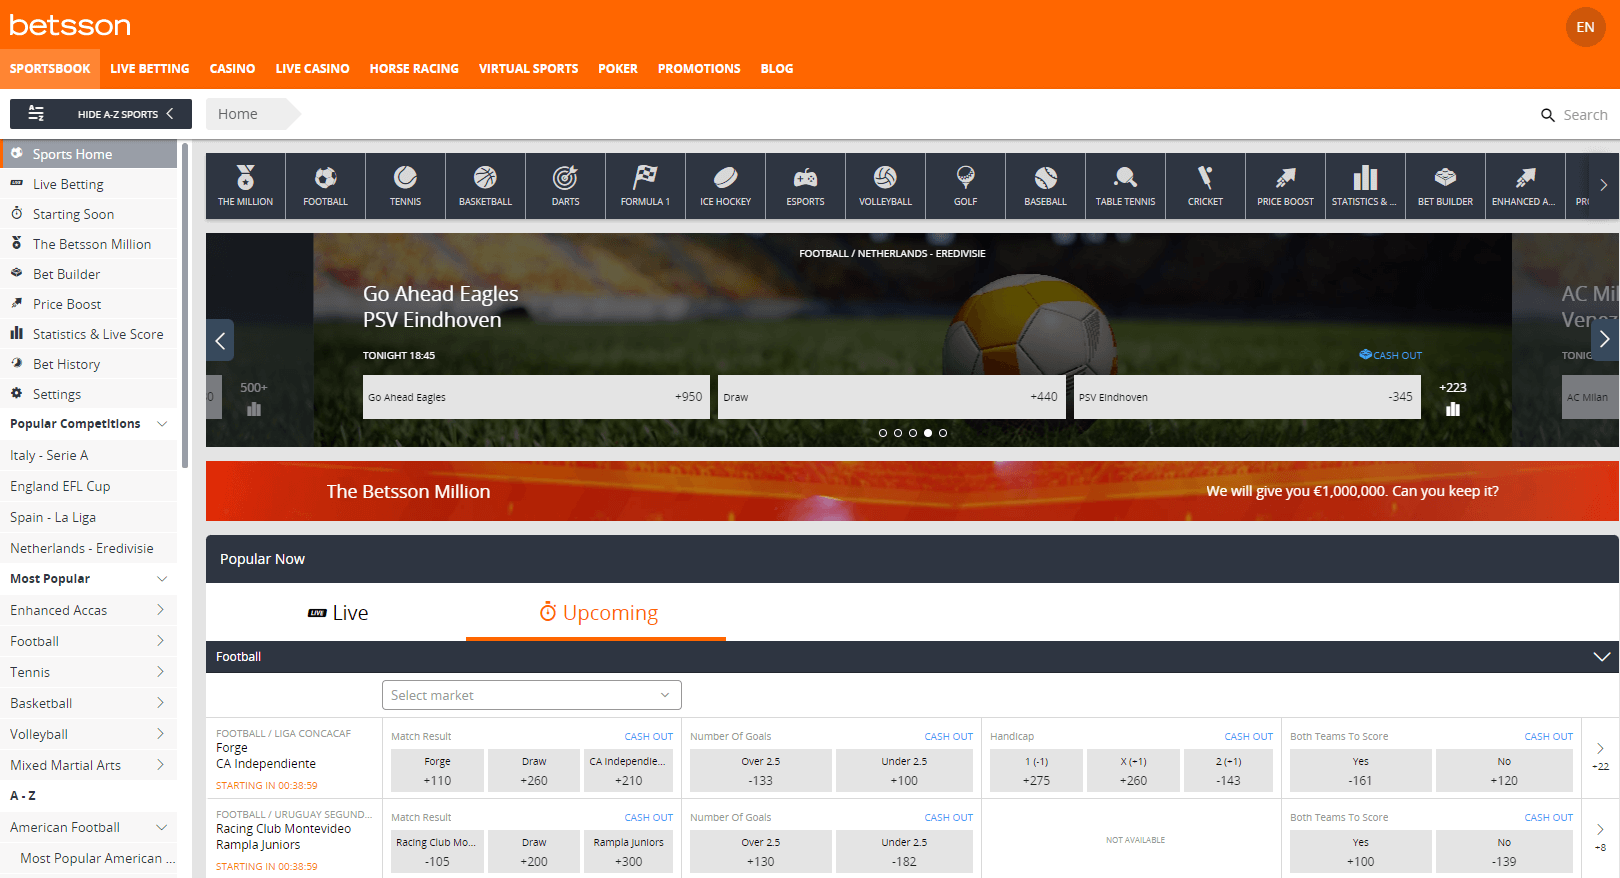The height and width of the screenshot is (878, 1620).
Task: Select Both Teams To Score No +120
Action: (1504, 771)
